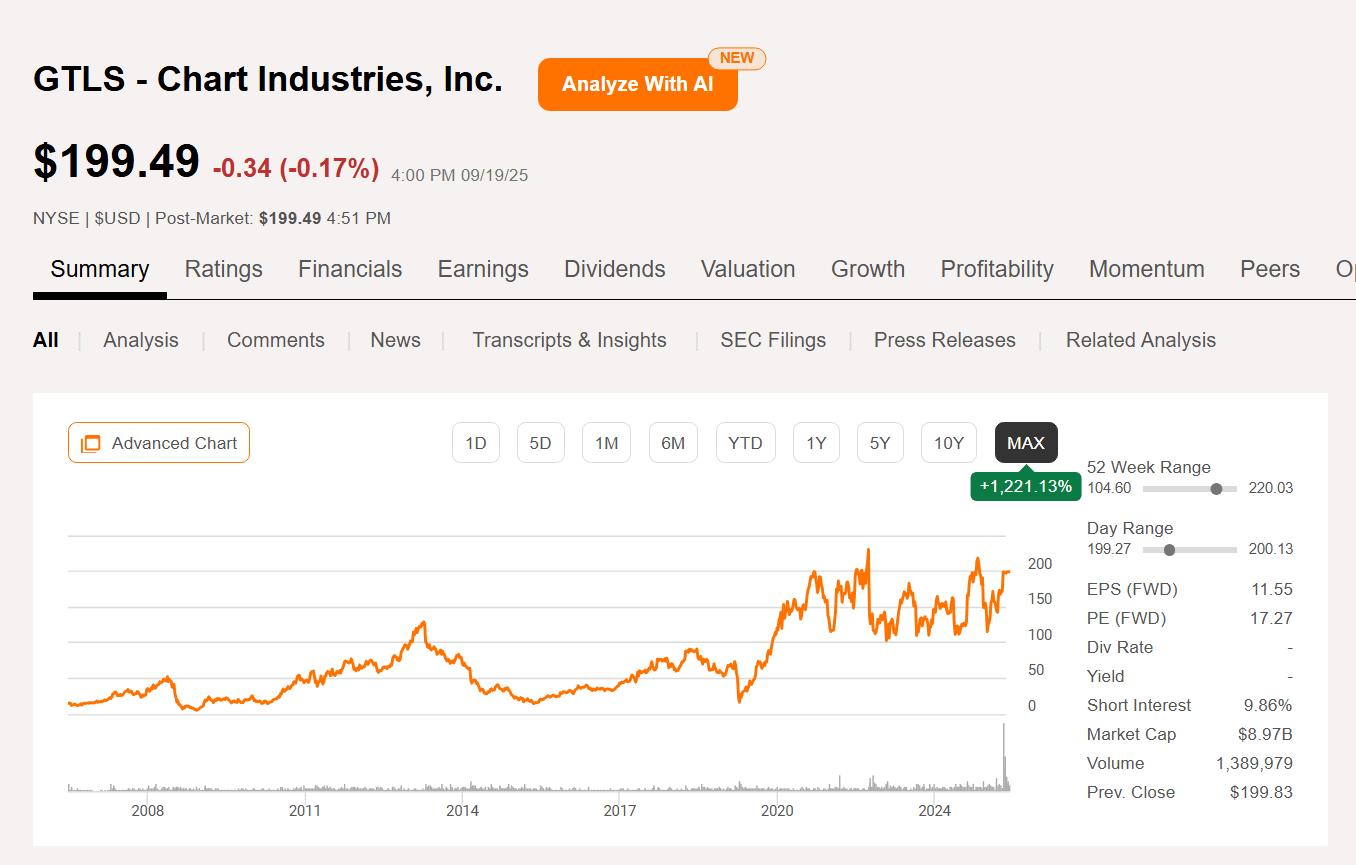The image size is (1356, 865).
Task: View SEC Filings for GTLS
Action: 773,340
